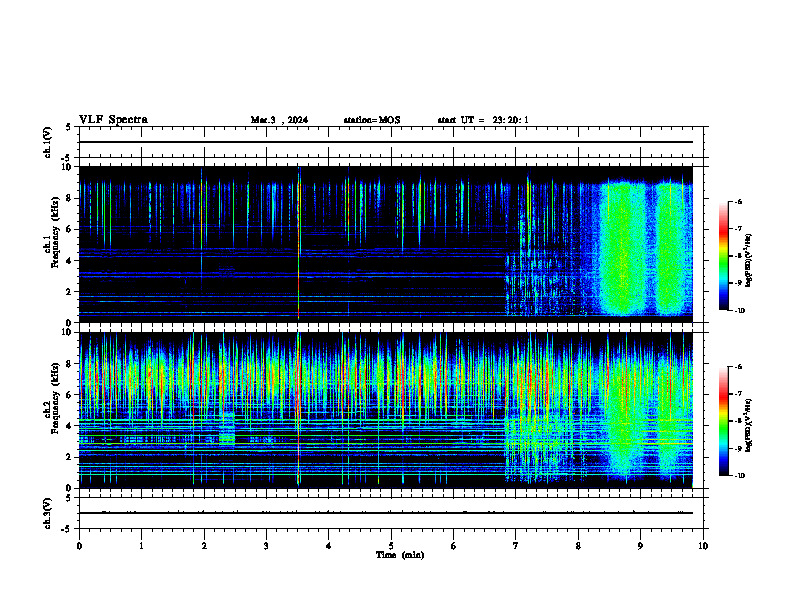
Task: Select the date label 'Mar.3 , 2024'
Action: (279, 120)
